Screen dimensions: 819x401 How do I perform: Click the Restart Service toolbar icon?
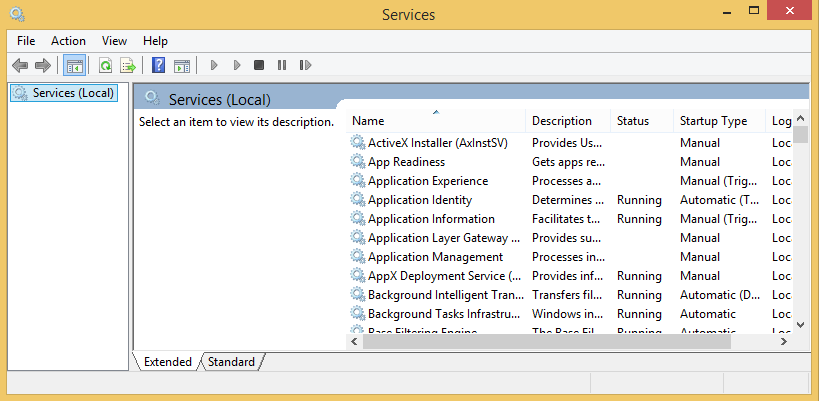(x=304, y=65)
